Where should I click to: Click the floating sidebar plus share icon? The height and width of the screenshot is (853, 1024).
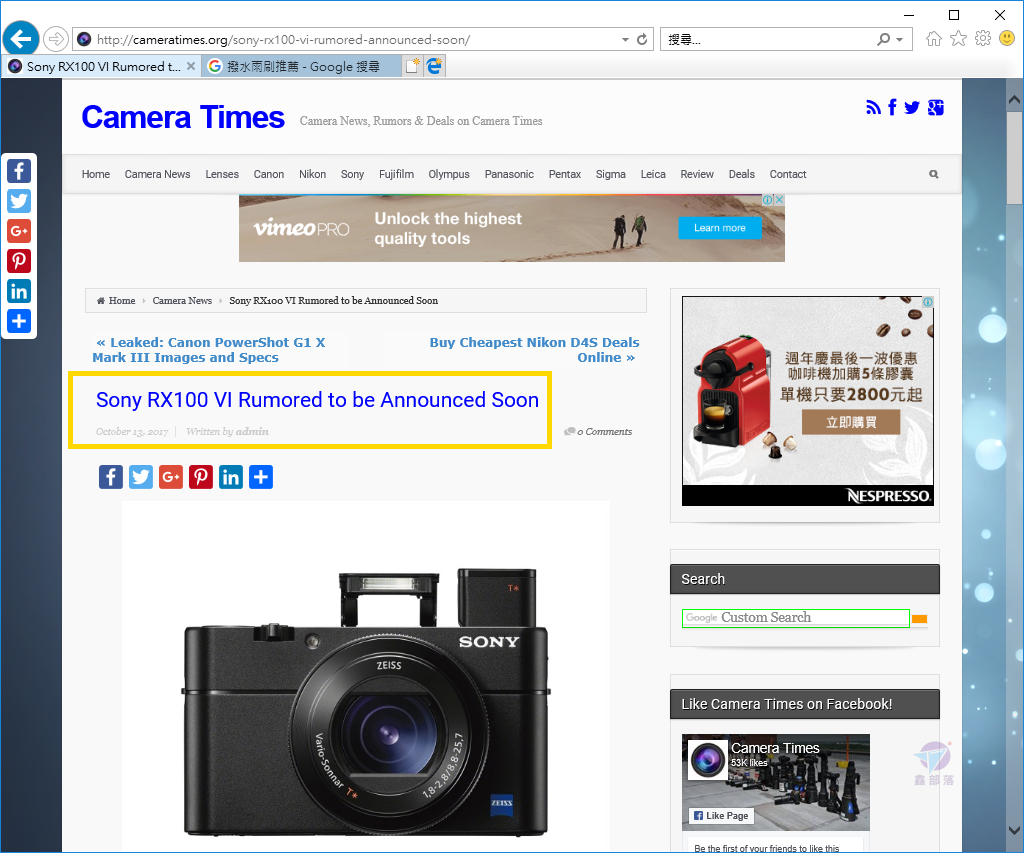[x=19, y=321]
